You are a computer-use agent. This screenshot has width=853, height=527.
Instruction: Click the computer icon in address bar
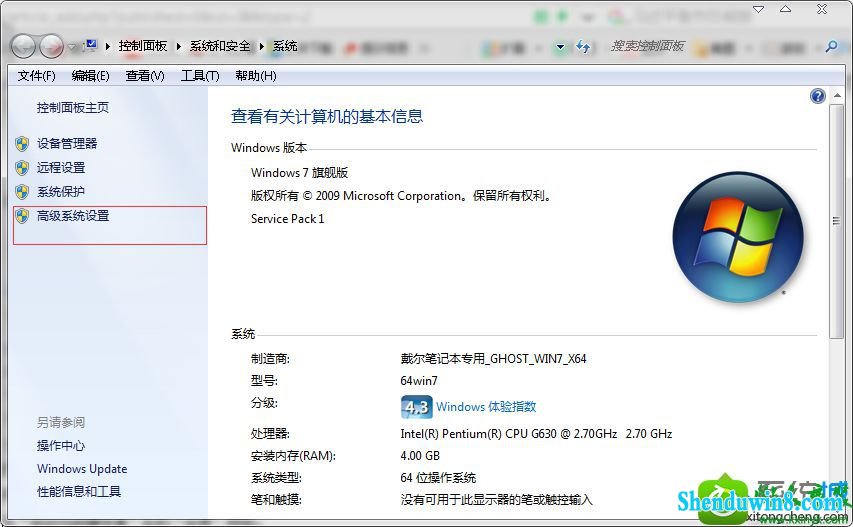(90, 45)
